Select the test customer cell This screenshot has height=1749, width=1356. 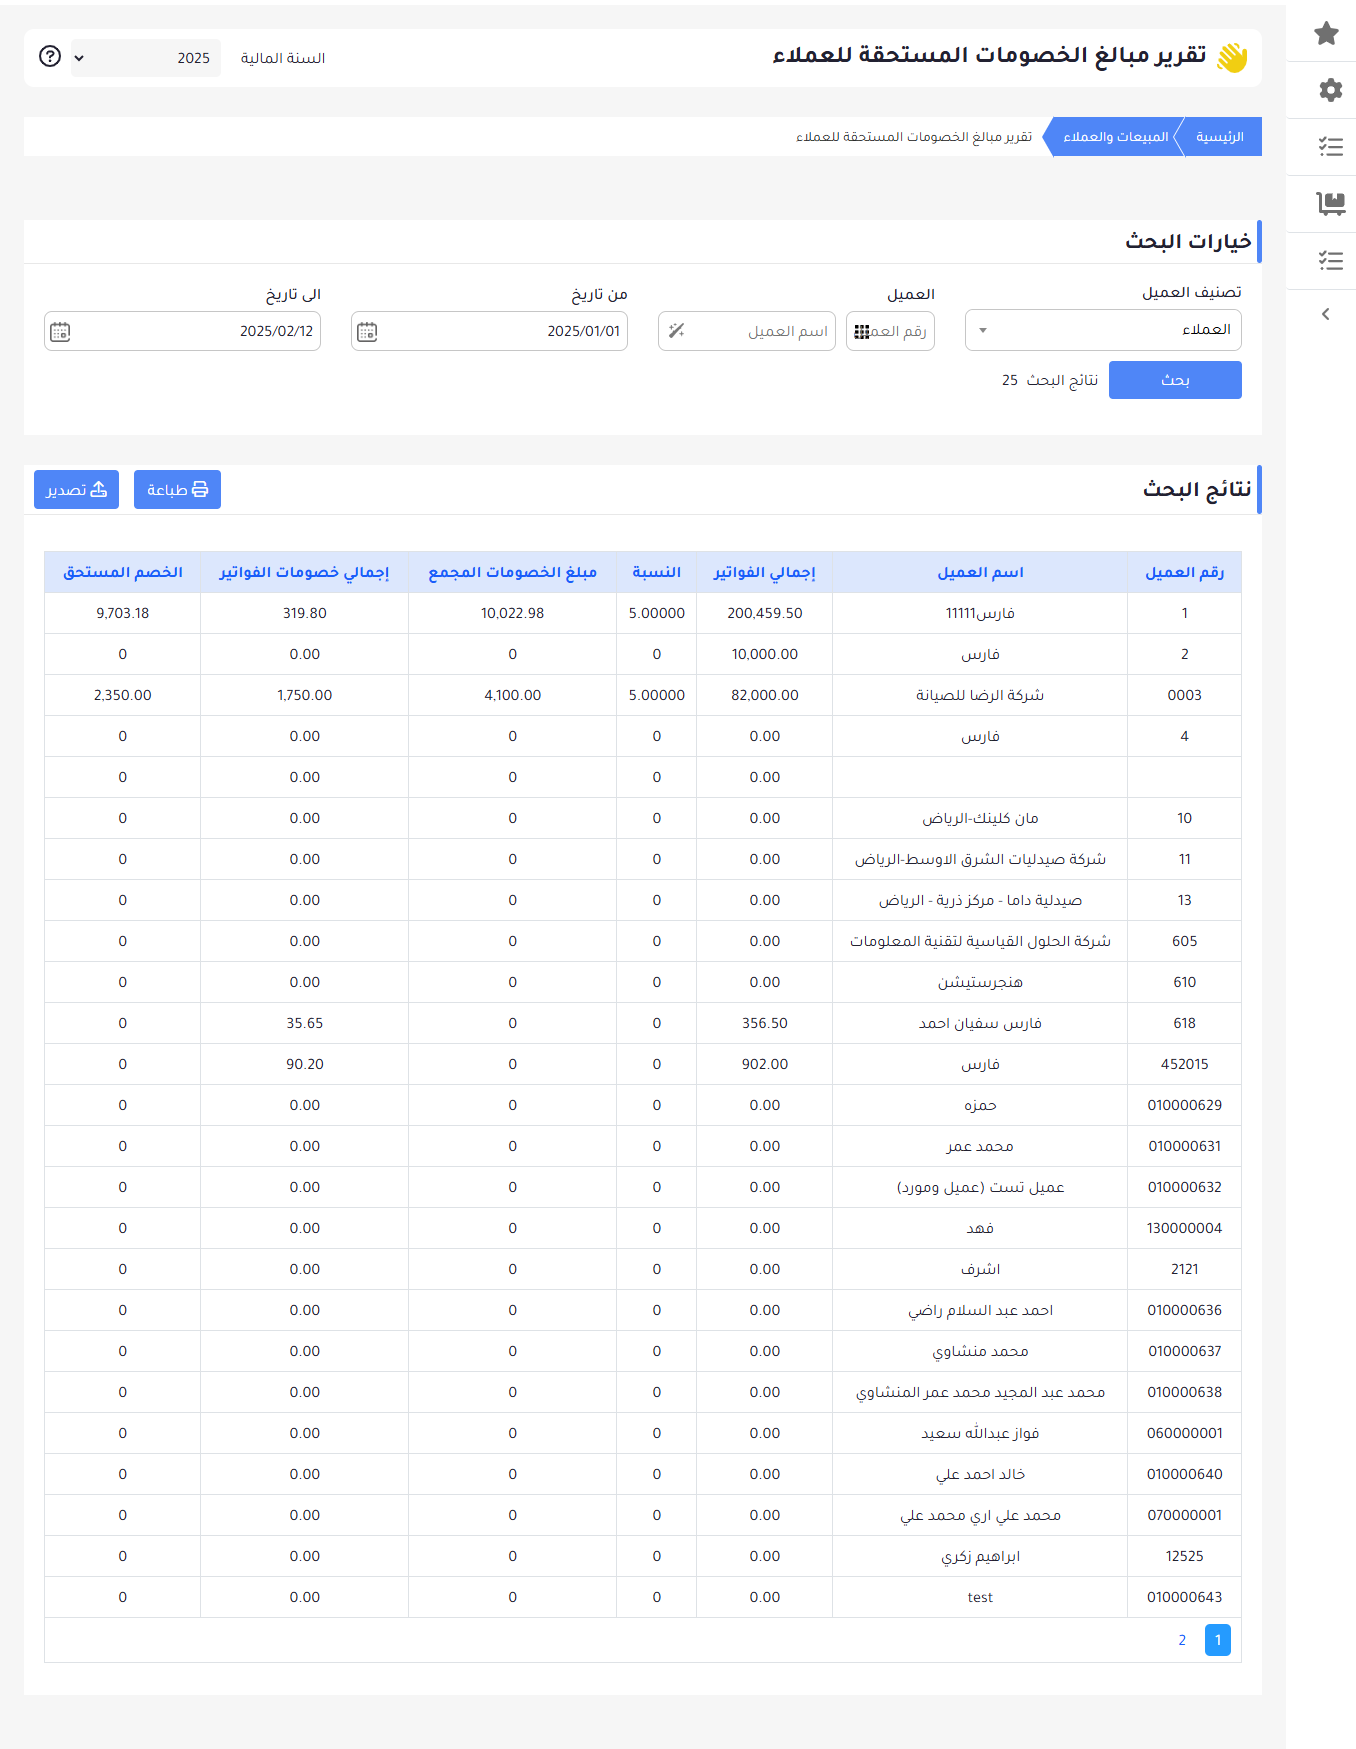pyautogui.click(x=980, y=1597)
